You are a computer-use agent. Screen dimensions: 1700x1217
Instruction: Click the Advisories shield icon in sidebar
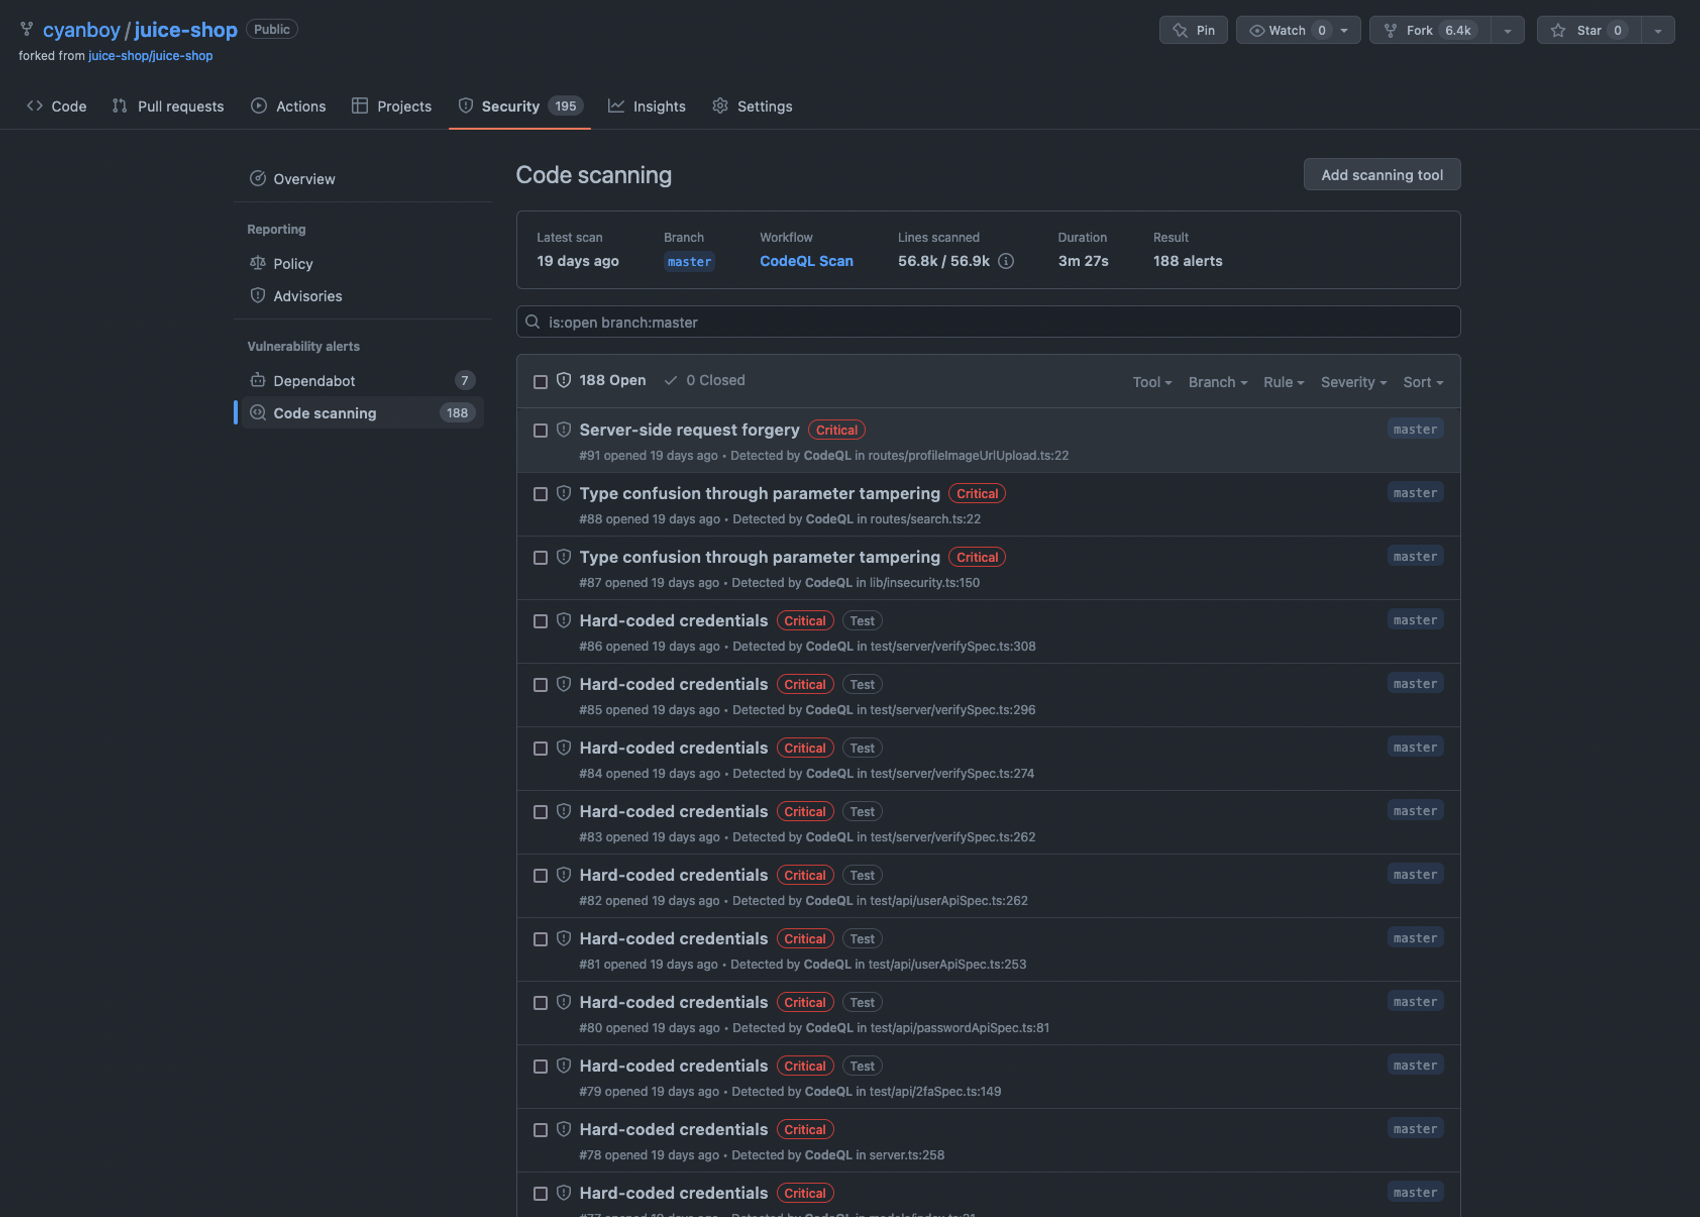click(258, 296)
